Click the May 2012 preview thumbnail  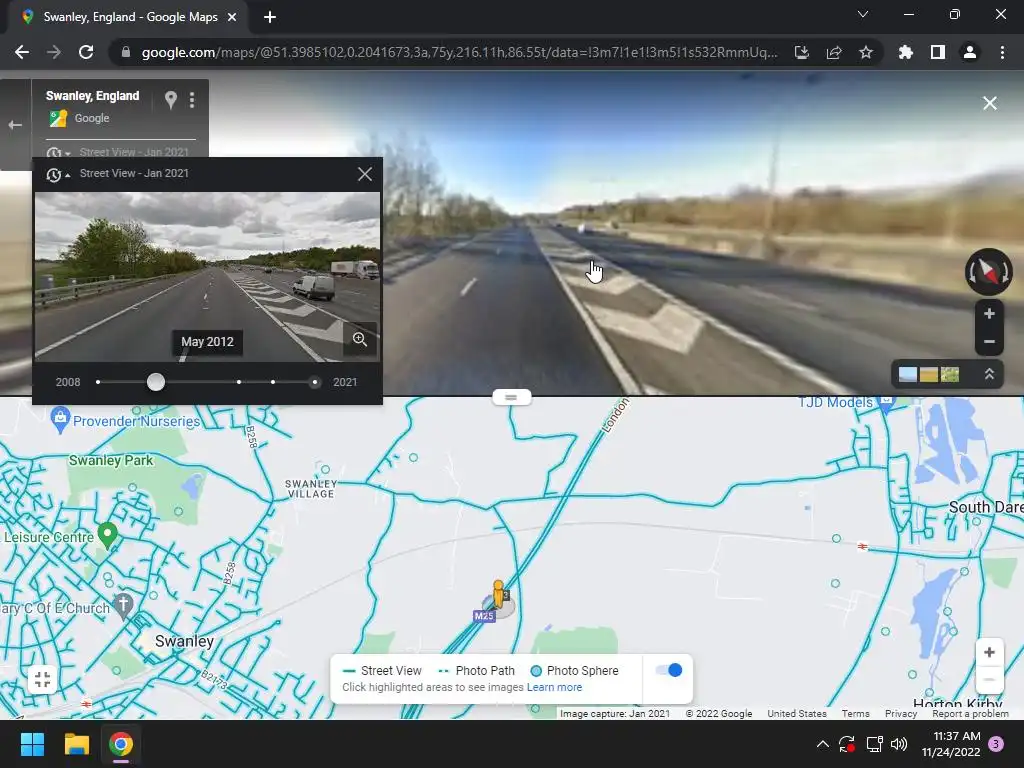coord(207,276)
